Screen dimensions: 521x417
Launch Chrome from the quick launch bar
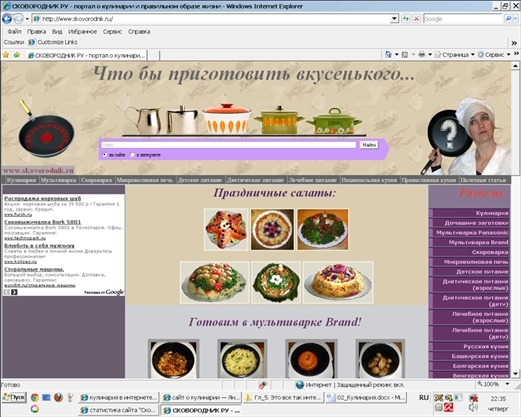click(x=35, y=397)
